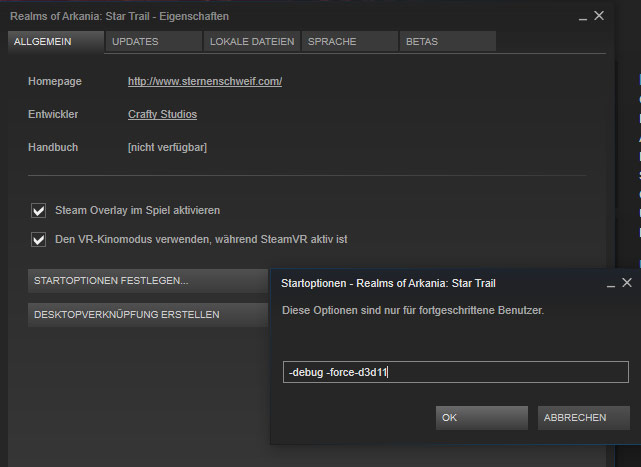Screen dimensions: 641x467
Task: Open the sternenschweif.com homepage link
Action: [205, 81]
